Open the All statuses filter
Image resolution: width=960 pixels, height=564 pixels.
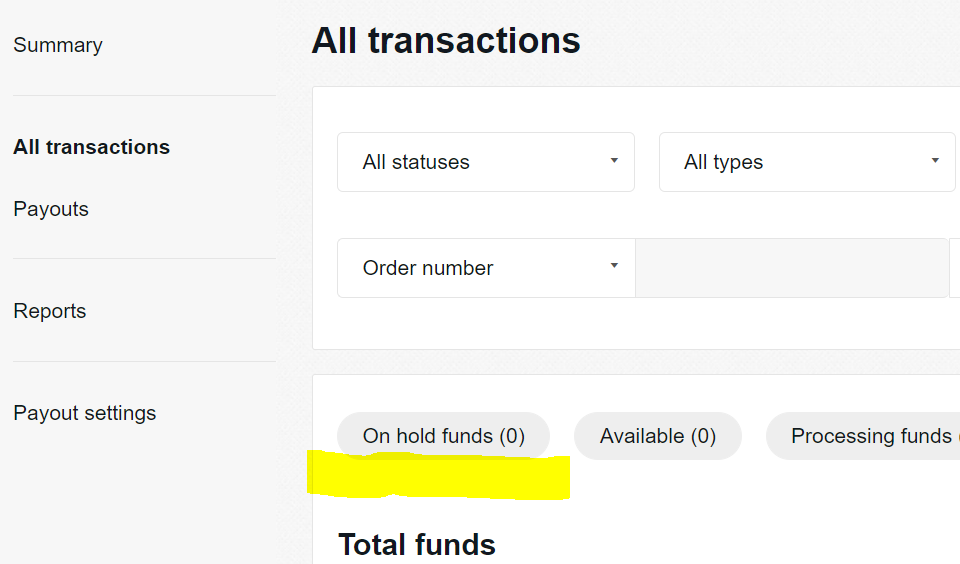tap(485, 162)
